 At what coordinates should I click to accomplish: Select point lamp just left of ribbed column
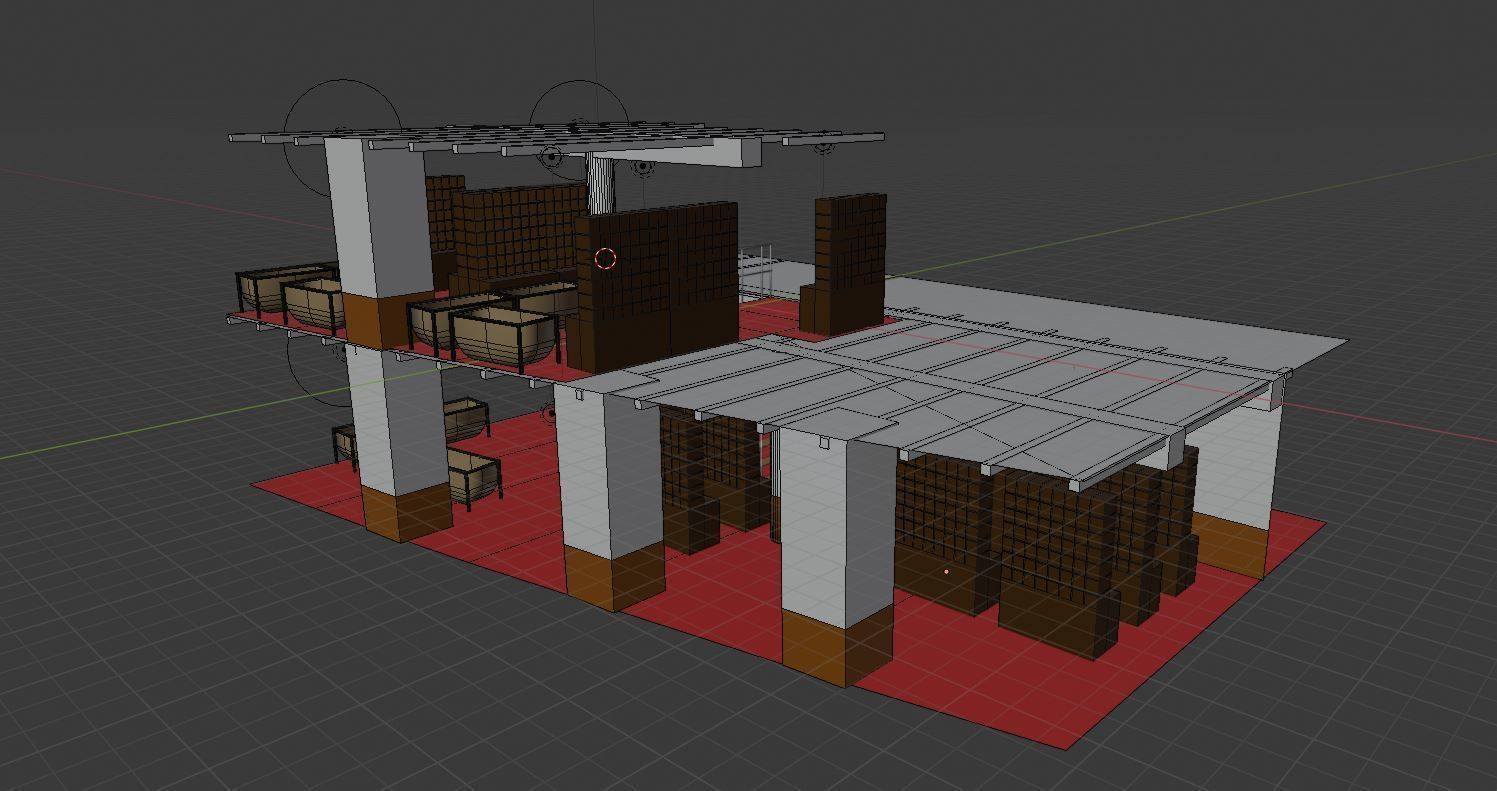point(551,156)
